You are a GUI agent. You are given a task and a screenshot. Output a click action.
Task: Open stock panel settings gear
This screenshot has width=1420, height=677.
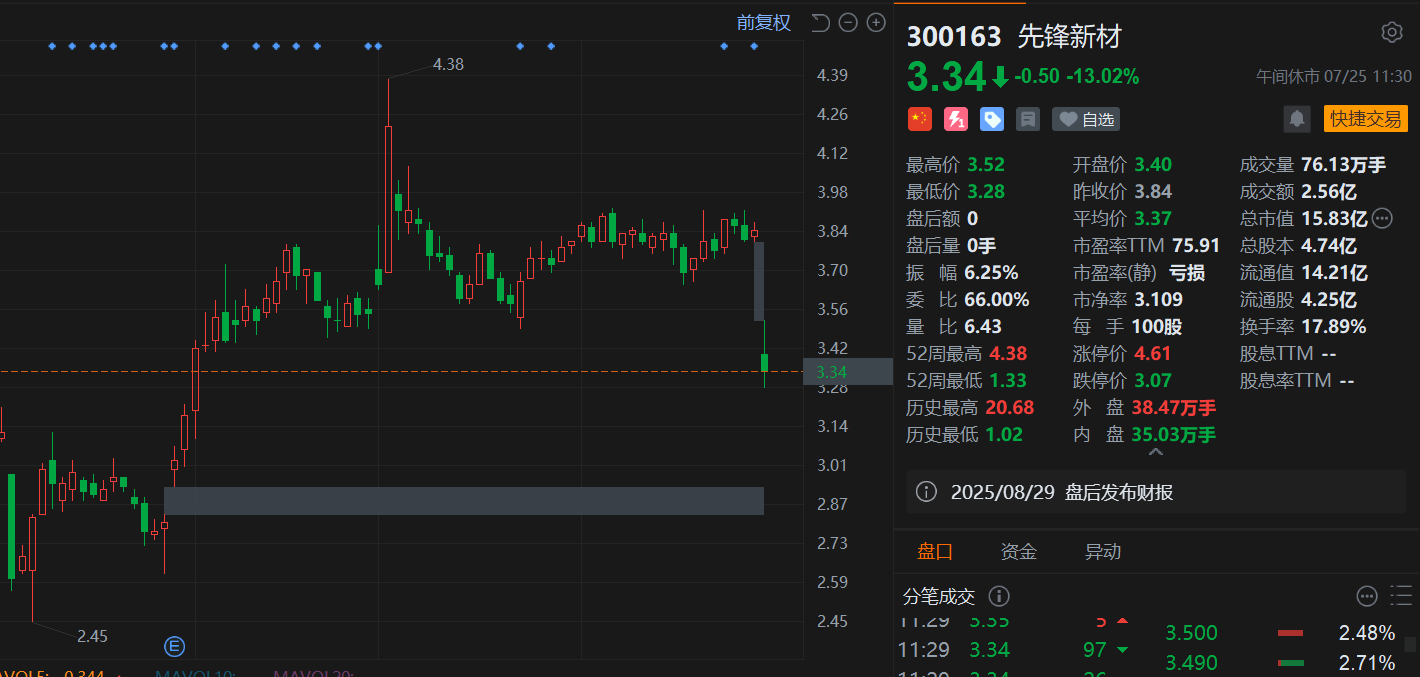(x=1391, y=33)
